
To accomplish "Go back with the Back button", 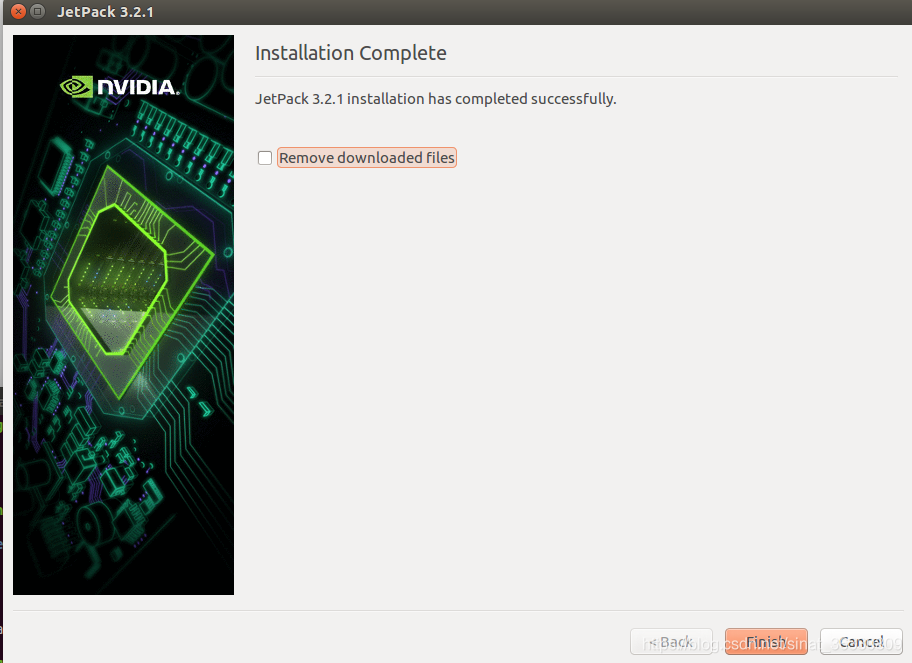I will (x=671, y=641).
